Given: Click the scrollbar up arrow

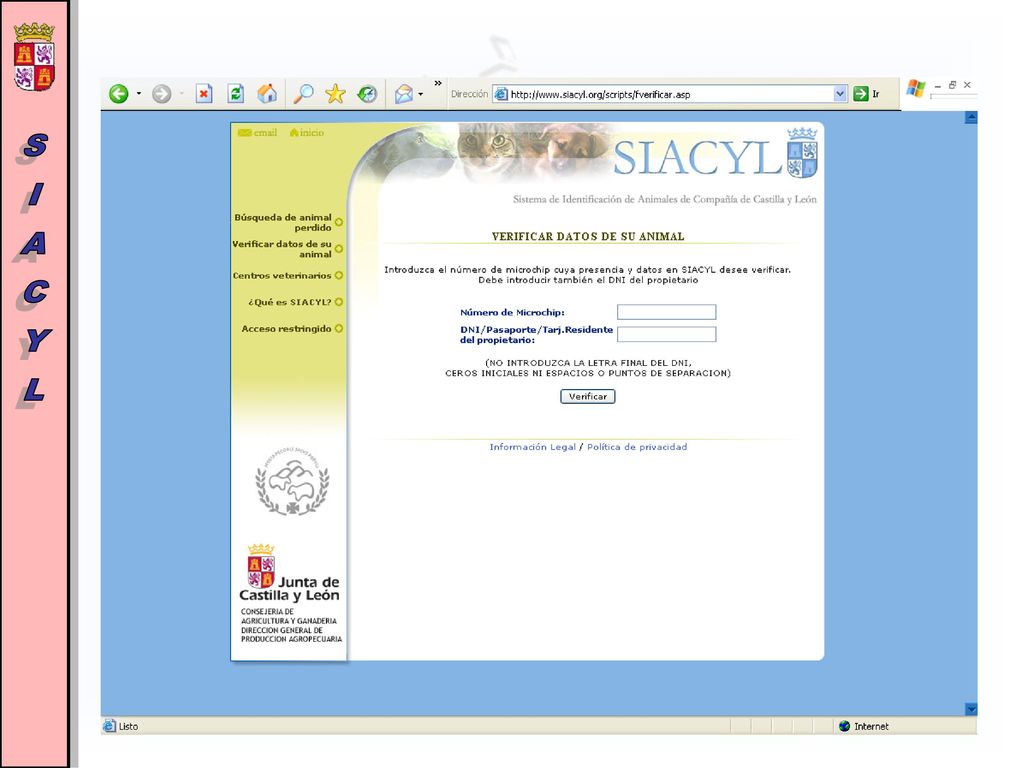Looking at the screenshot, I should point(971,118).
